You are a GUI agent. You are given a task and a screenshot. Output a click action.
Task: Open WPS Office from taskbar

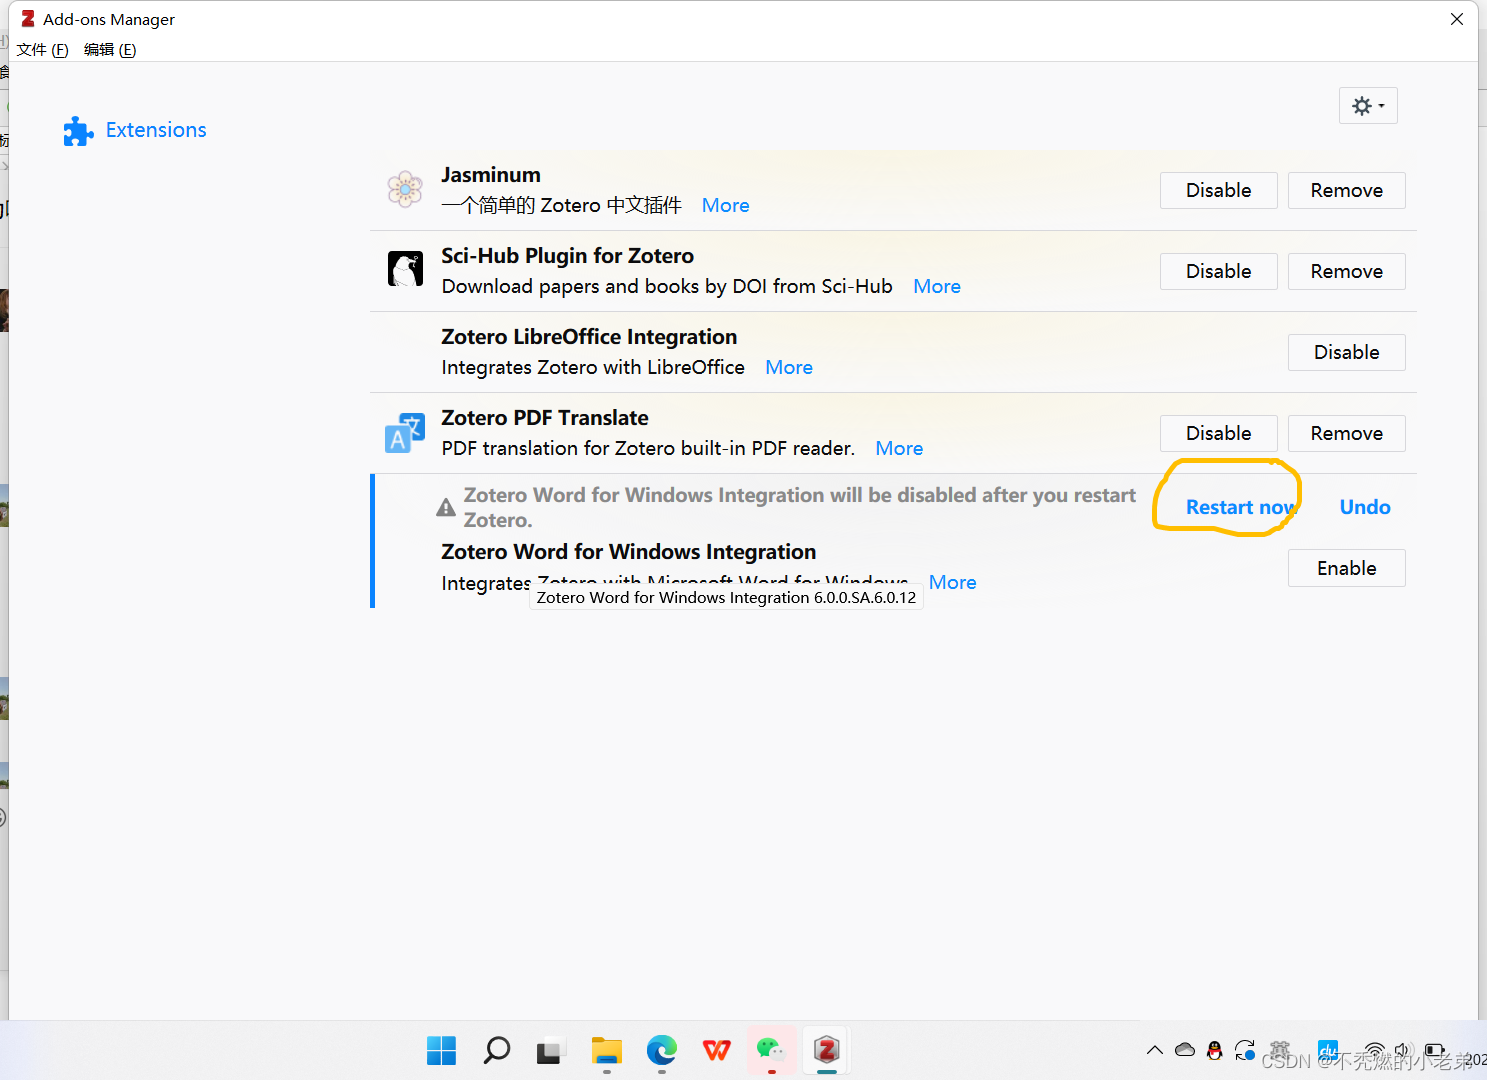tap(716, 1050)
